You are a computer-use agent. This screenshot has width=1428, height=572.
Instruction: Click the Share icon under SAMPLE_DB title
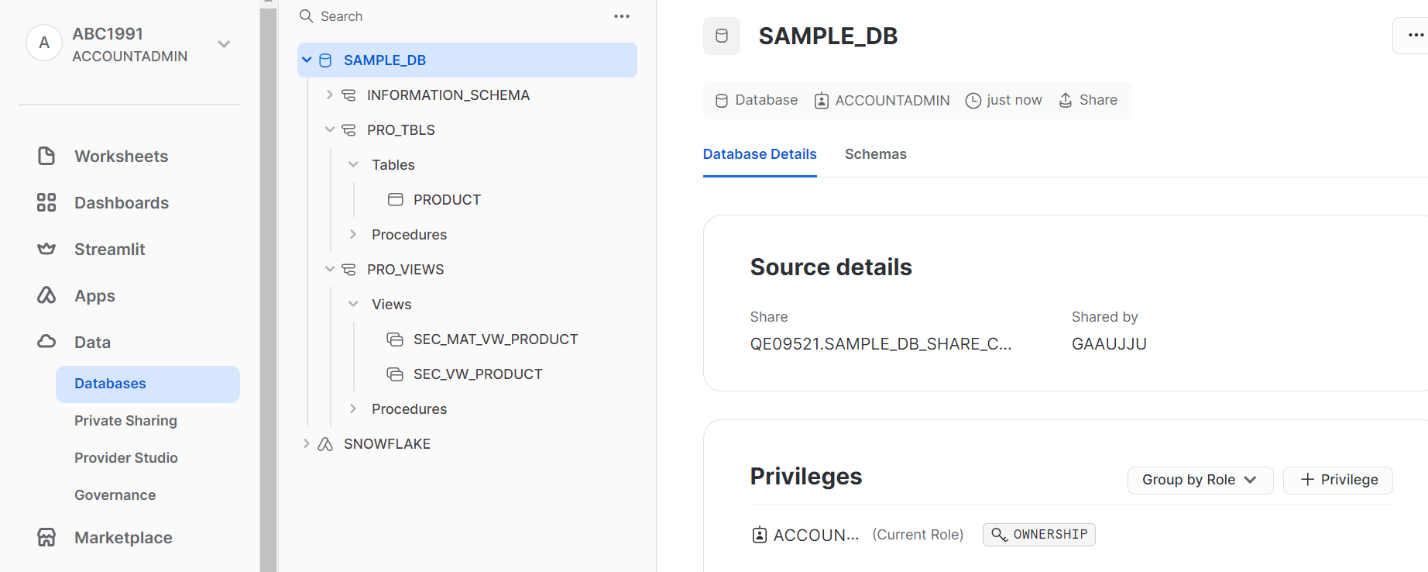click(1066, 100)
